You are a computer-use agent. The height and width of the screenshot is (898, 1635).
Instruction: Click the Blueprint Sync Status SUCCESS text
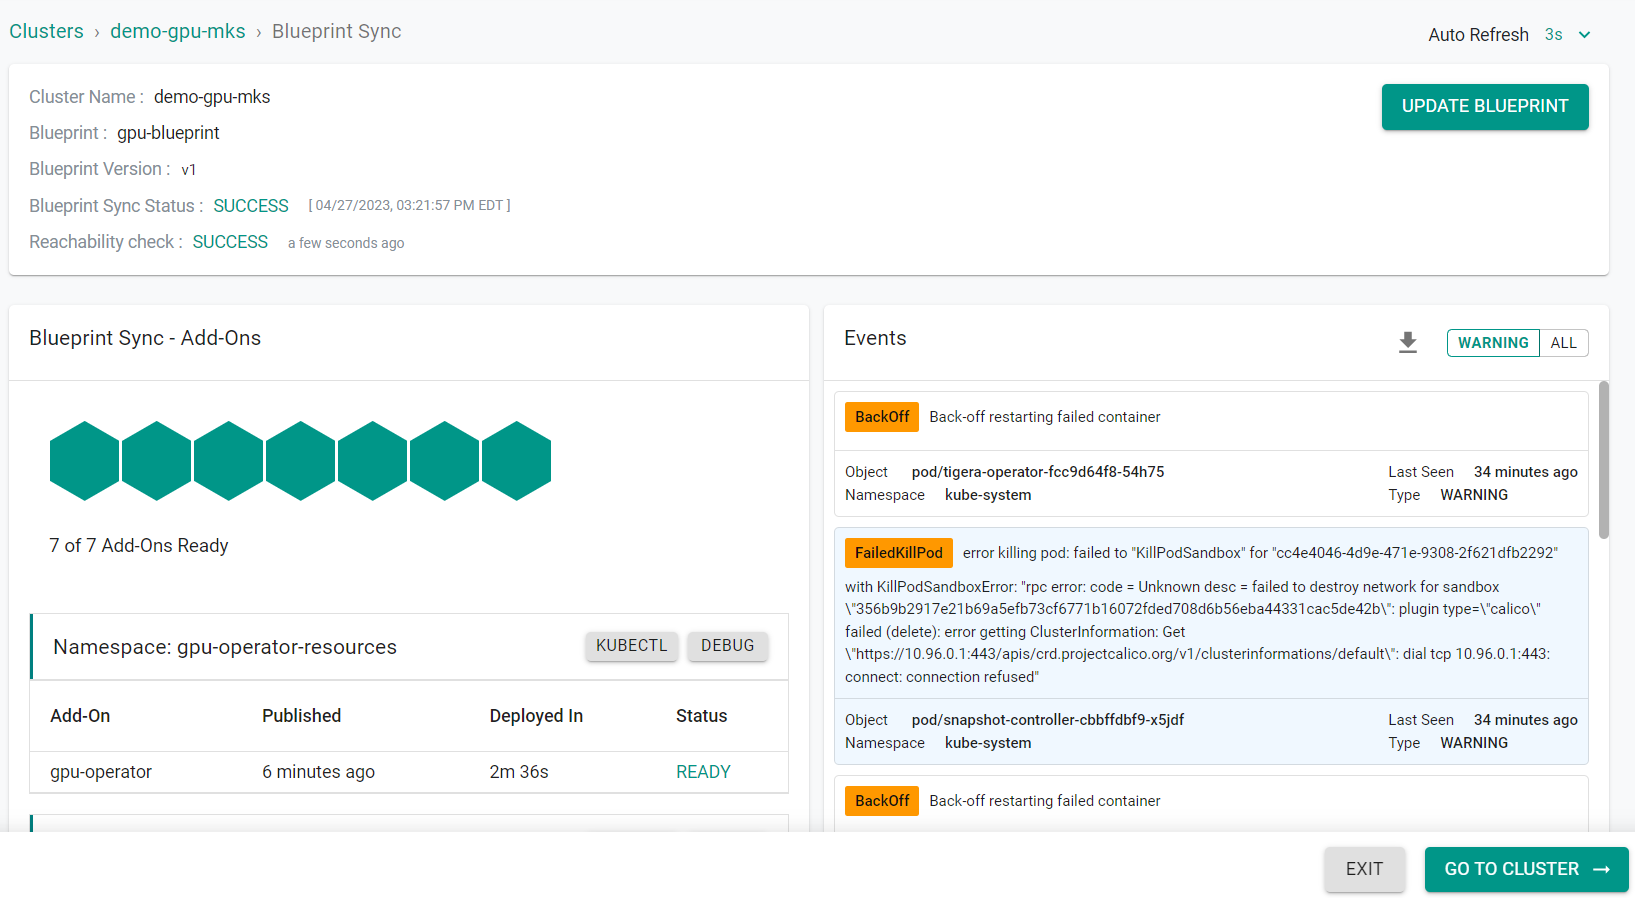[251, 206]
